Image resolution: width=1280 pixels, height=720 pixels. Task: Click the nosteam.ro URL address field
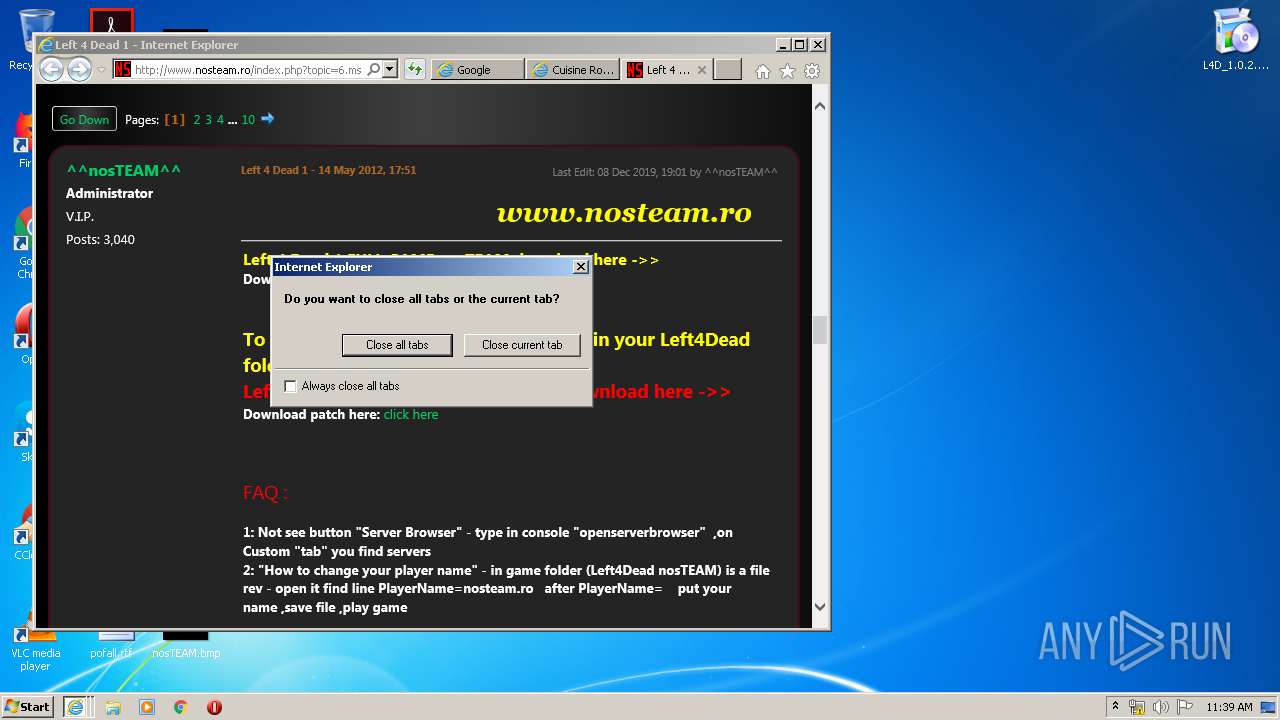247,70
